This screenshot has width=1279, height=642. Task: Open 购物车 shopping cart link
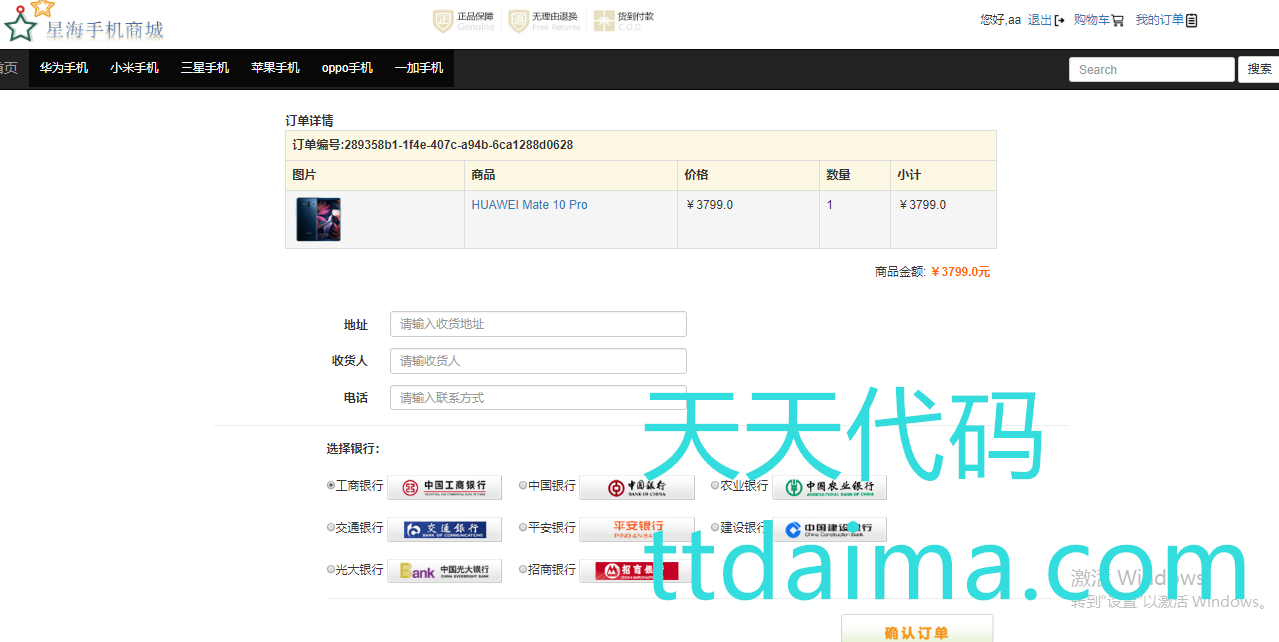coord(1097,20)
